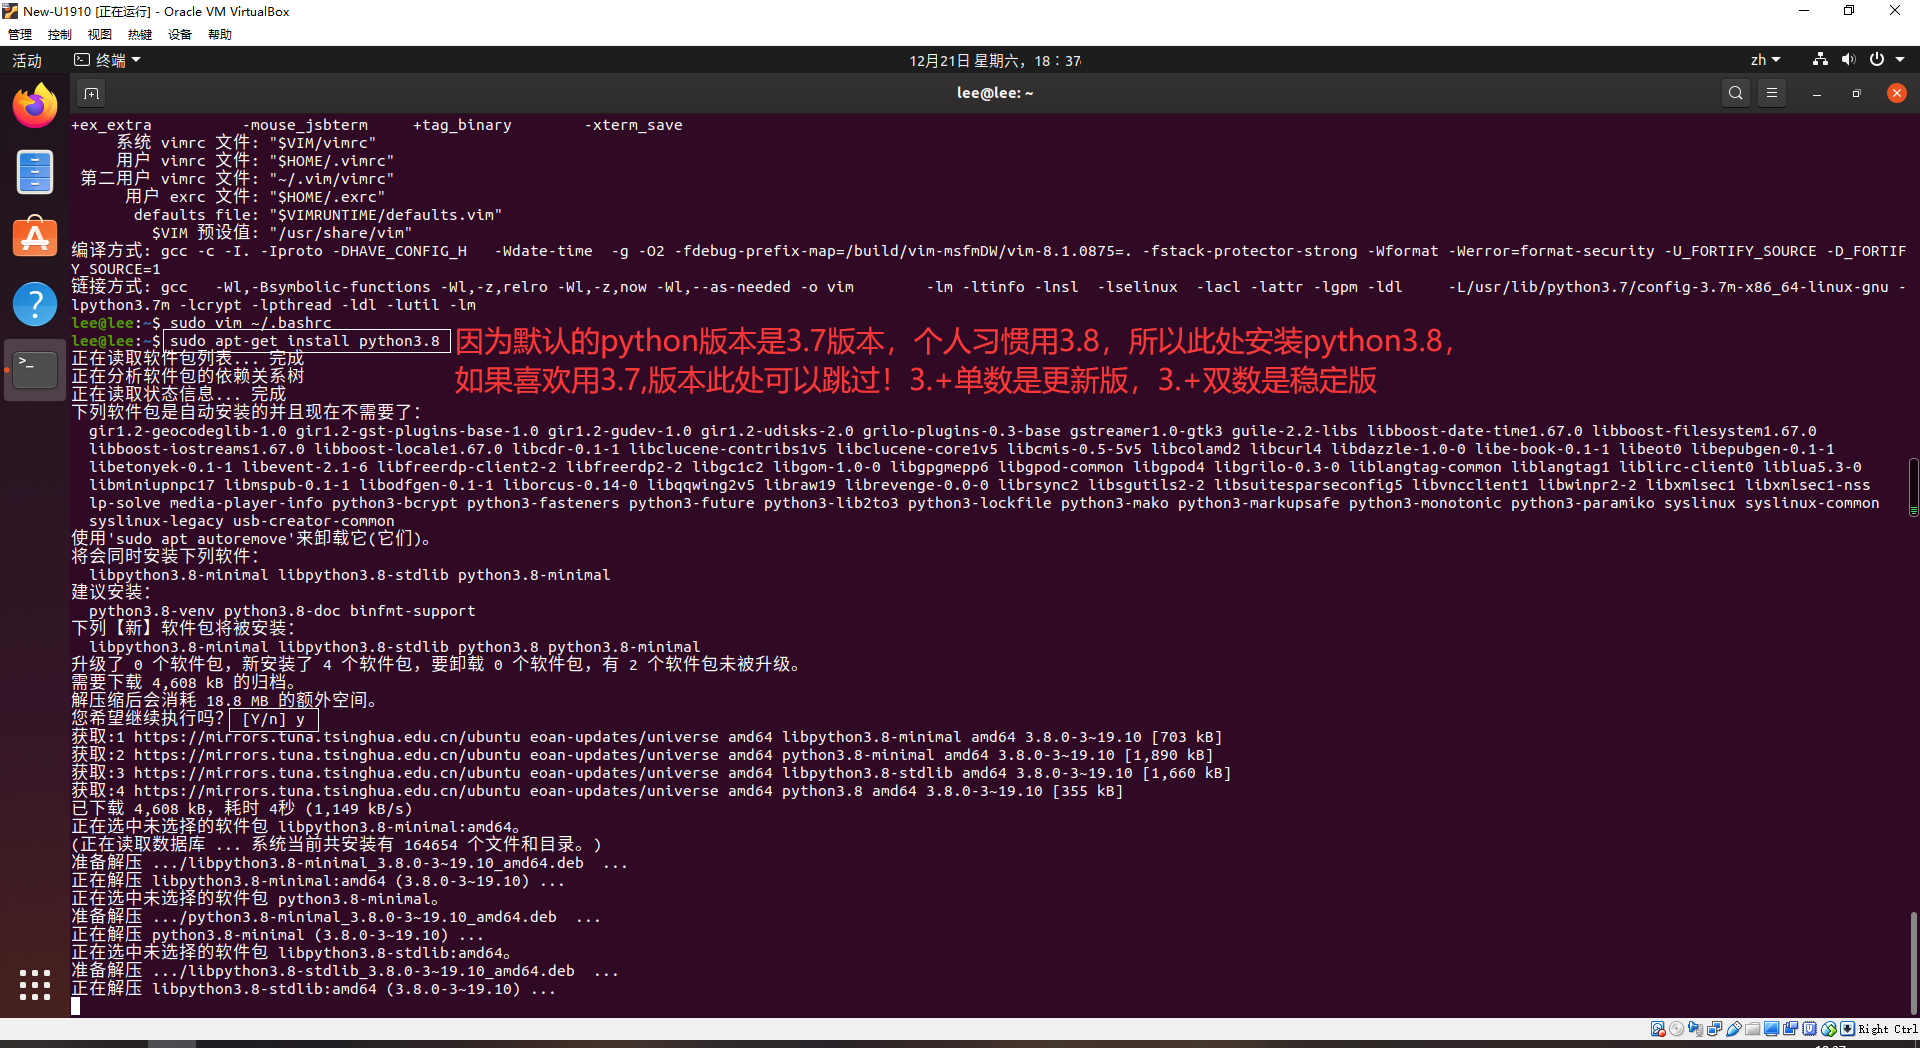This screenshot has height=1048, width=1920.
Task: Open the 热键 menu of VirtualBox
Action: point(140,35)
